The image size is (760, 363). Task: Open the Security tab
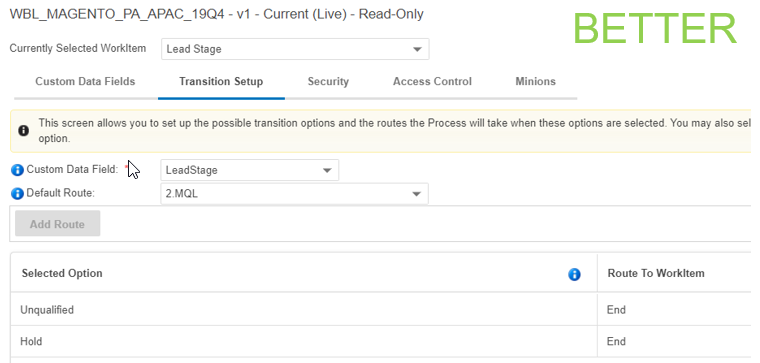(x=328, y=81)
